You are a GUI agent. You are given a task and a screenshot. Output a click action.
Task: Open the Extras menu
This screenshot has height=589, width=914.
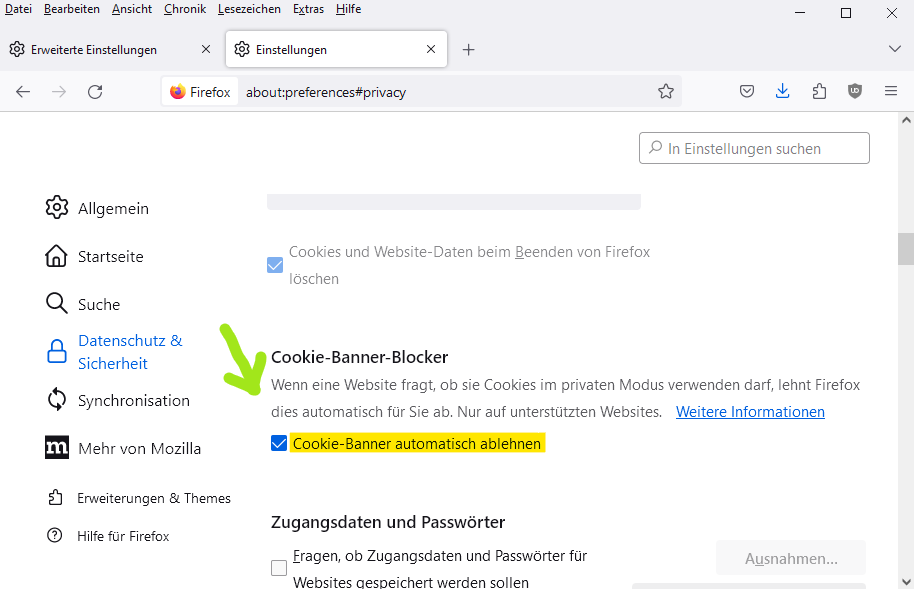coord(309,9)
